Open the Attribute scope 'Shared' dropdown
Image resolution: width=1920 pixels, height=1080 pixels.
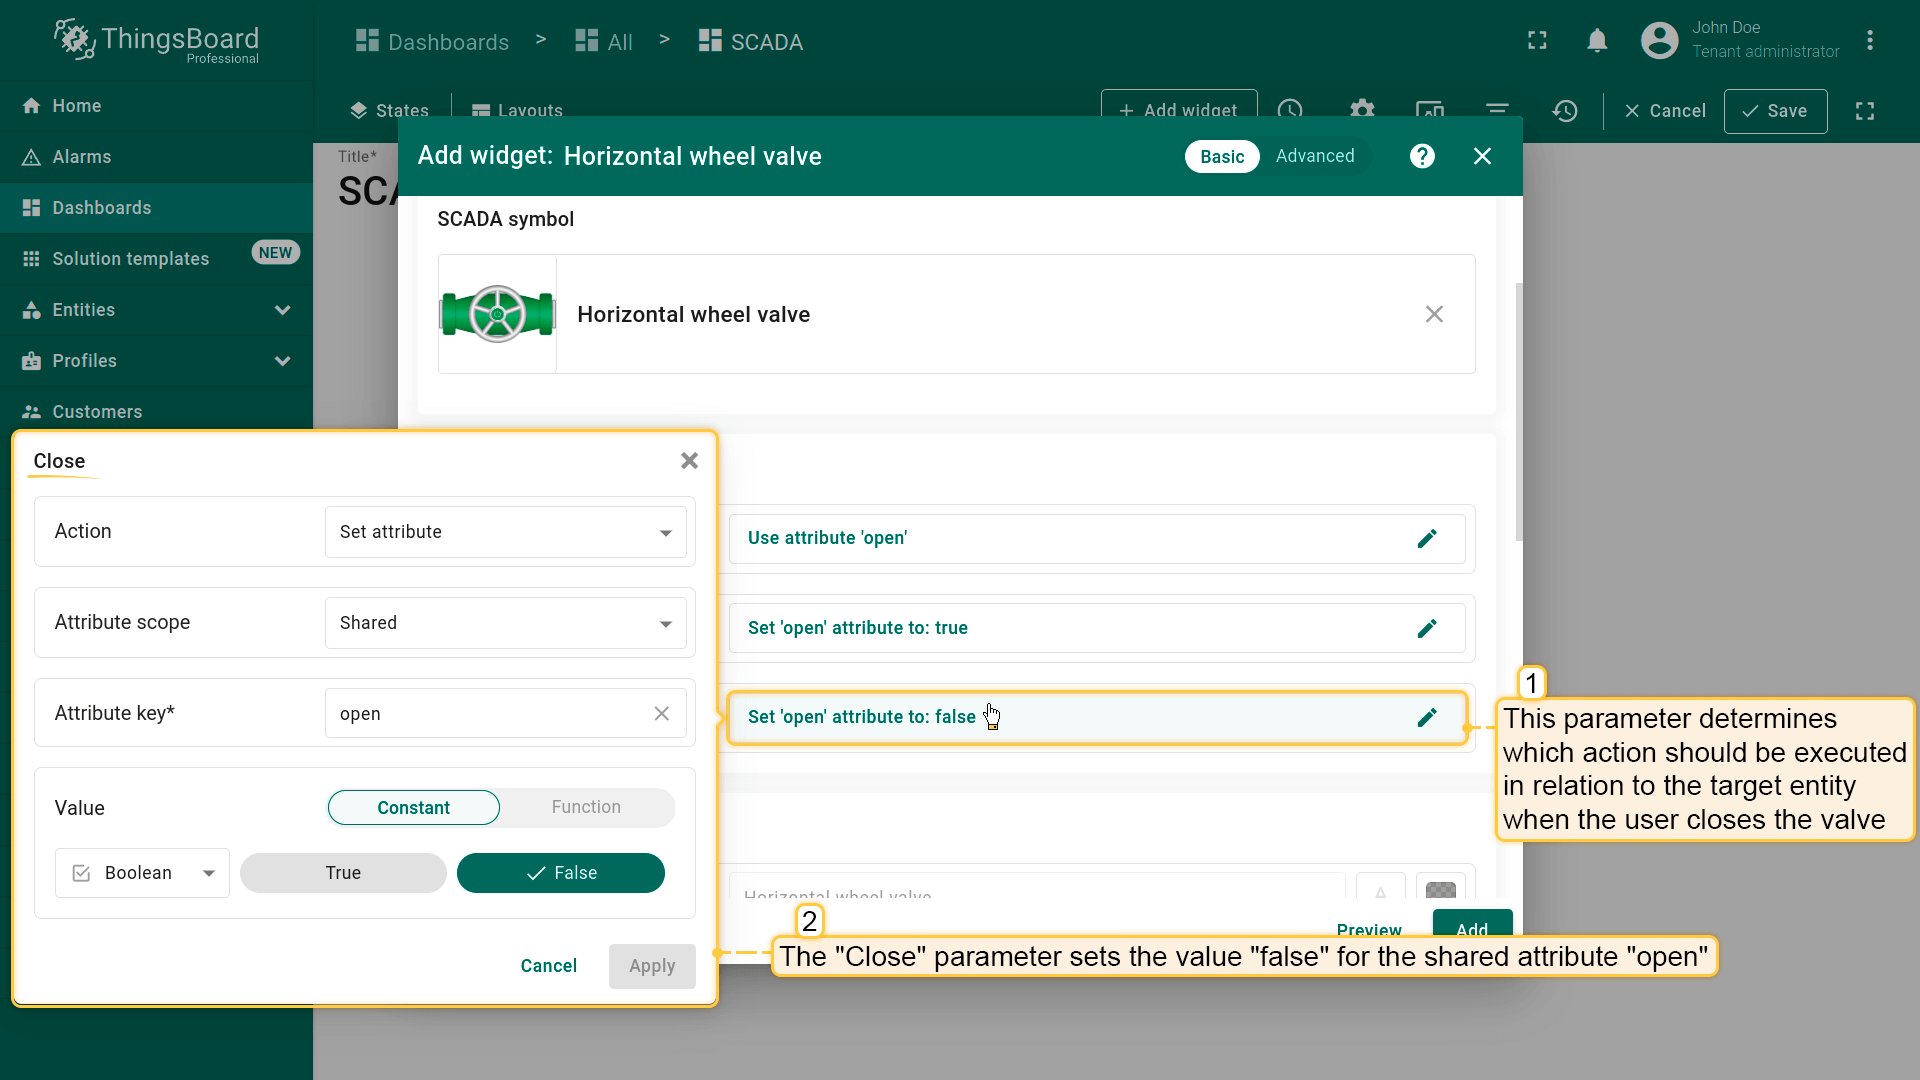(x=505, y=623)
